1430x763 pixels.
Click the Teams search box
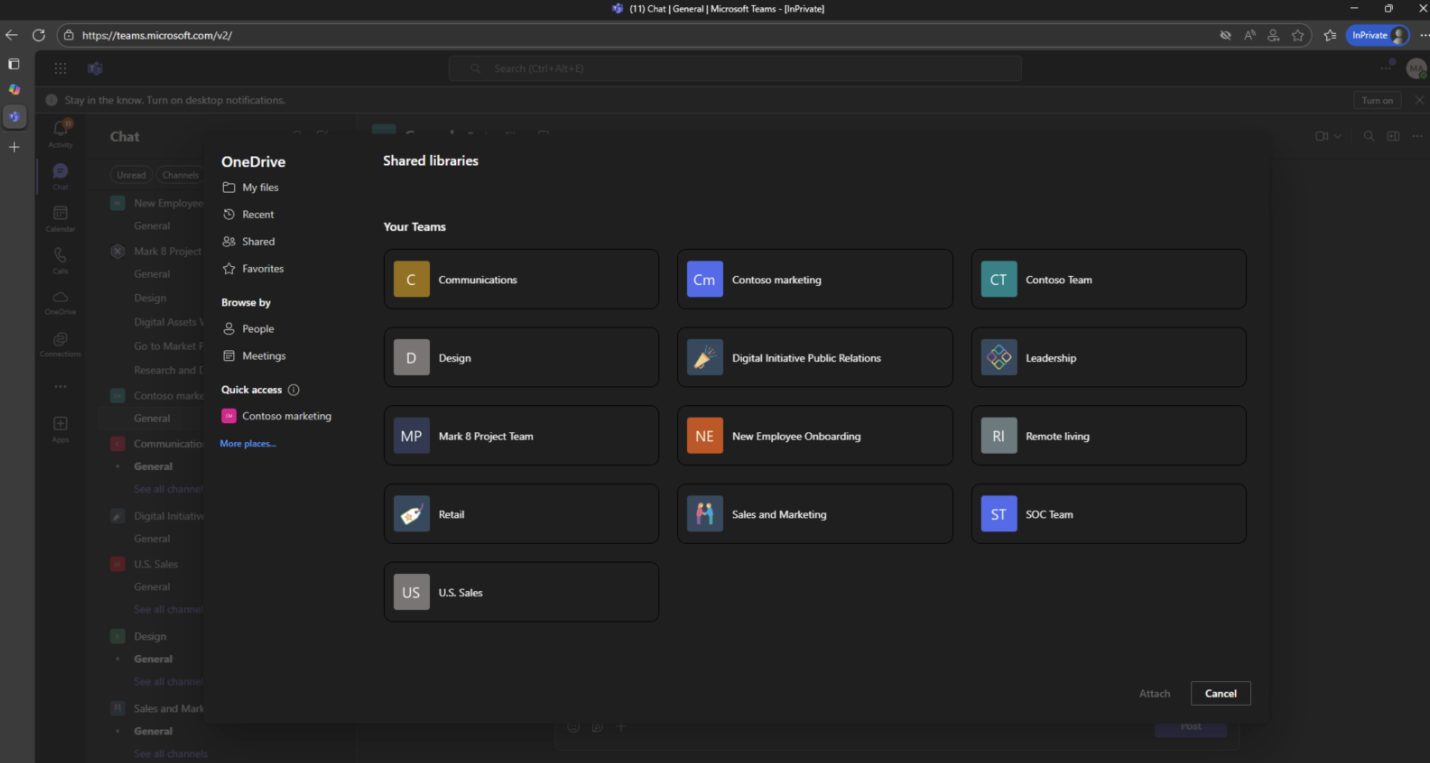(735, 68)
